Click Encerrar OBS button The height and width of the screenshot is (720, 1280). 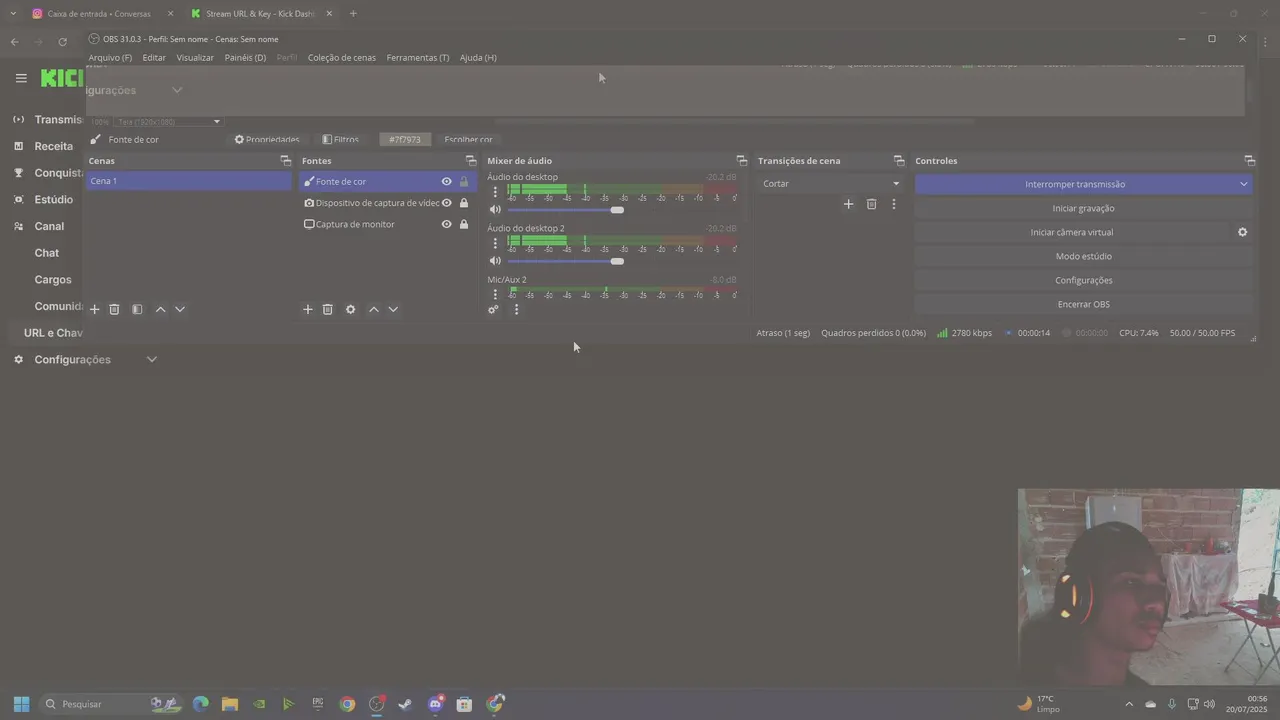pos(1083,304)
